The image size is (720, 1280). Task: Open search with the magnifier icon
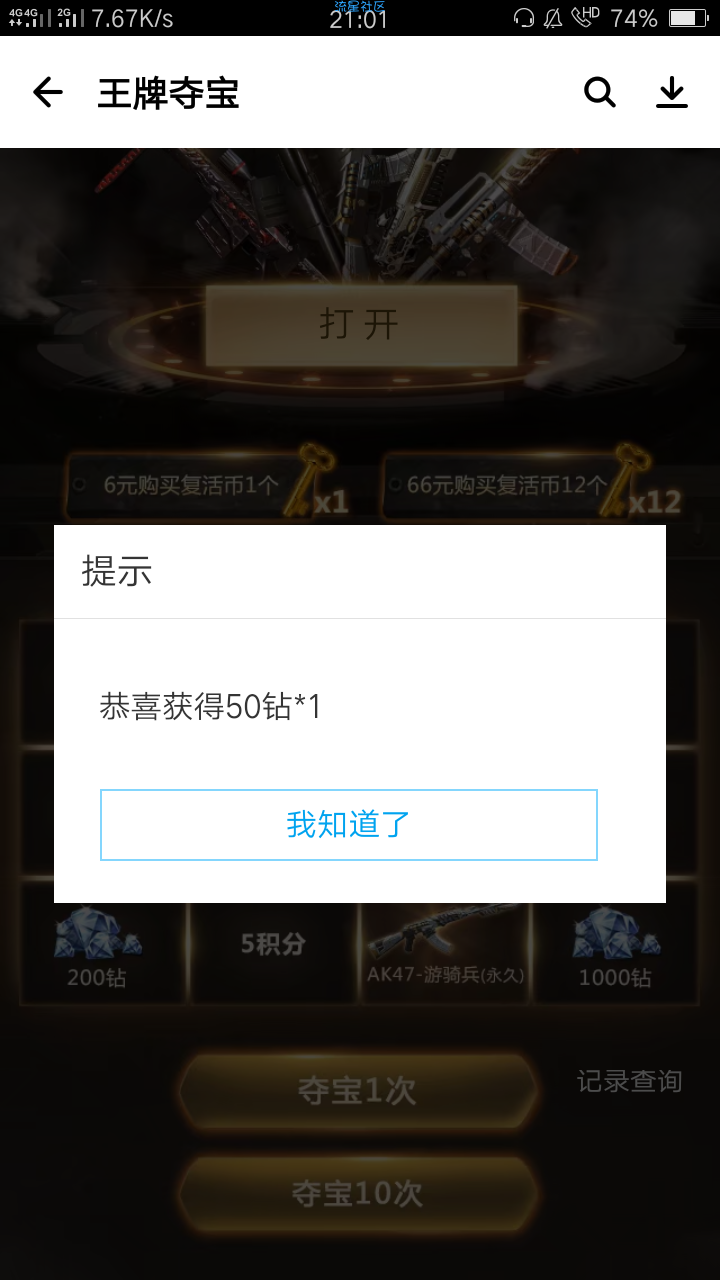coord(600,92)
